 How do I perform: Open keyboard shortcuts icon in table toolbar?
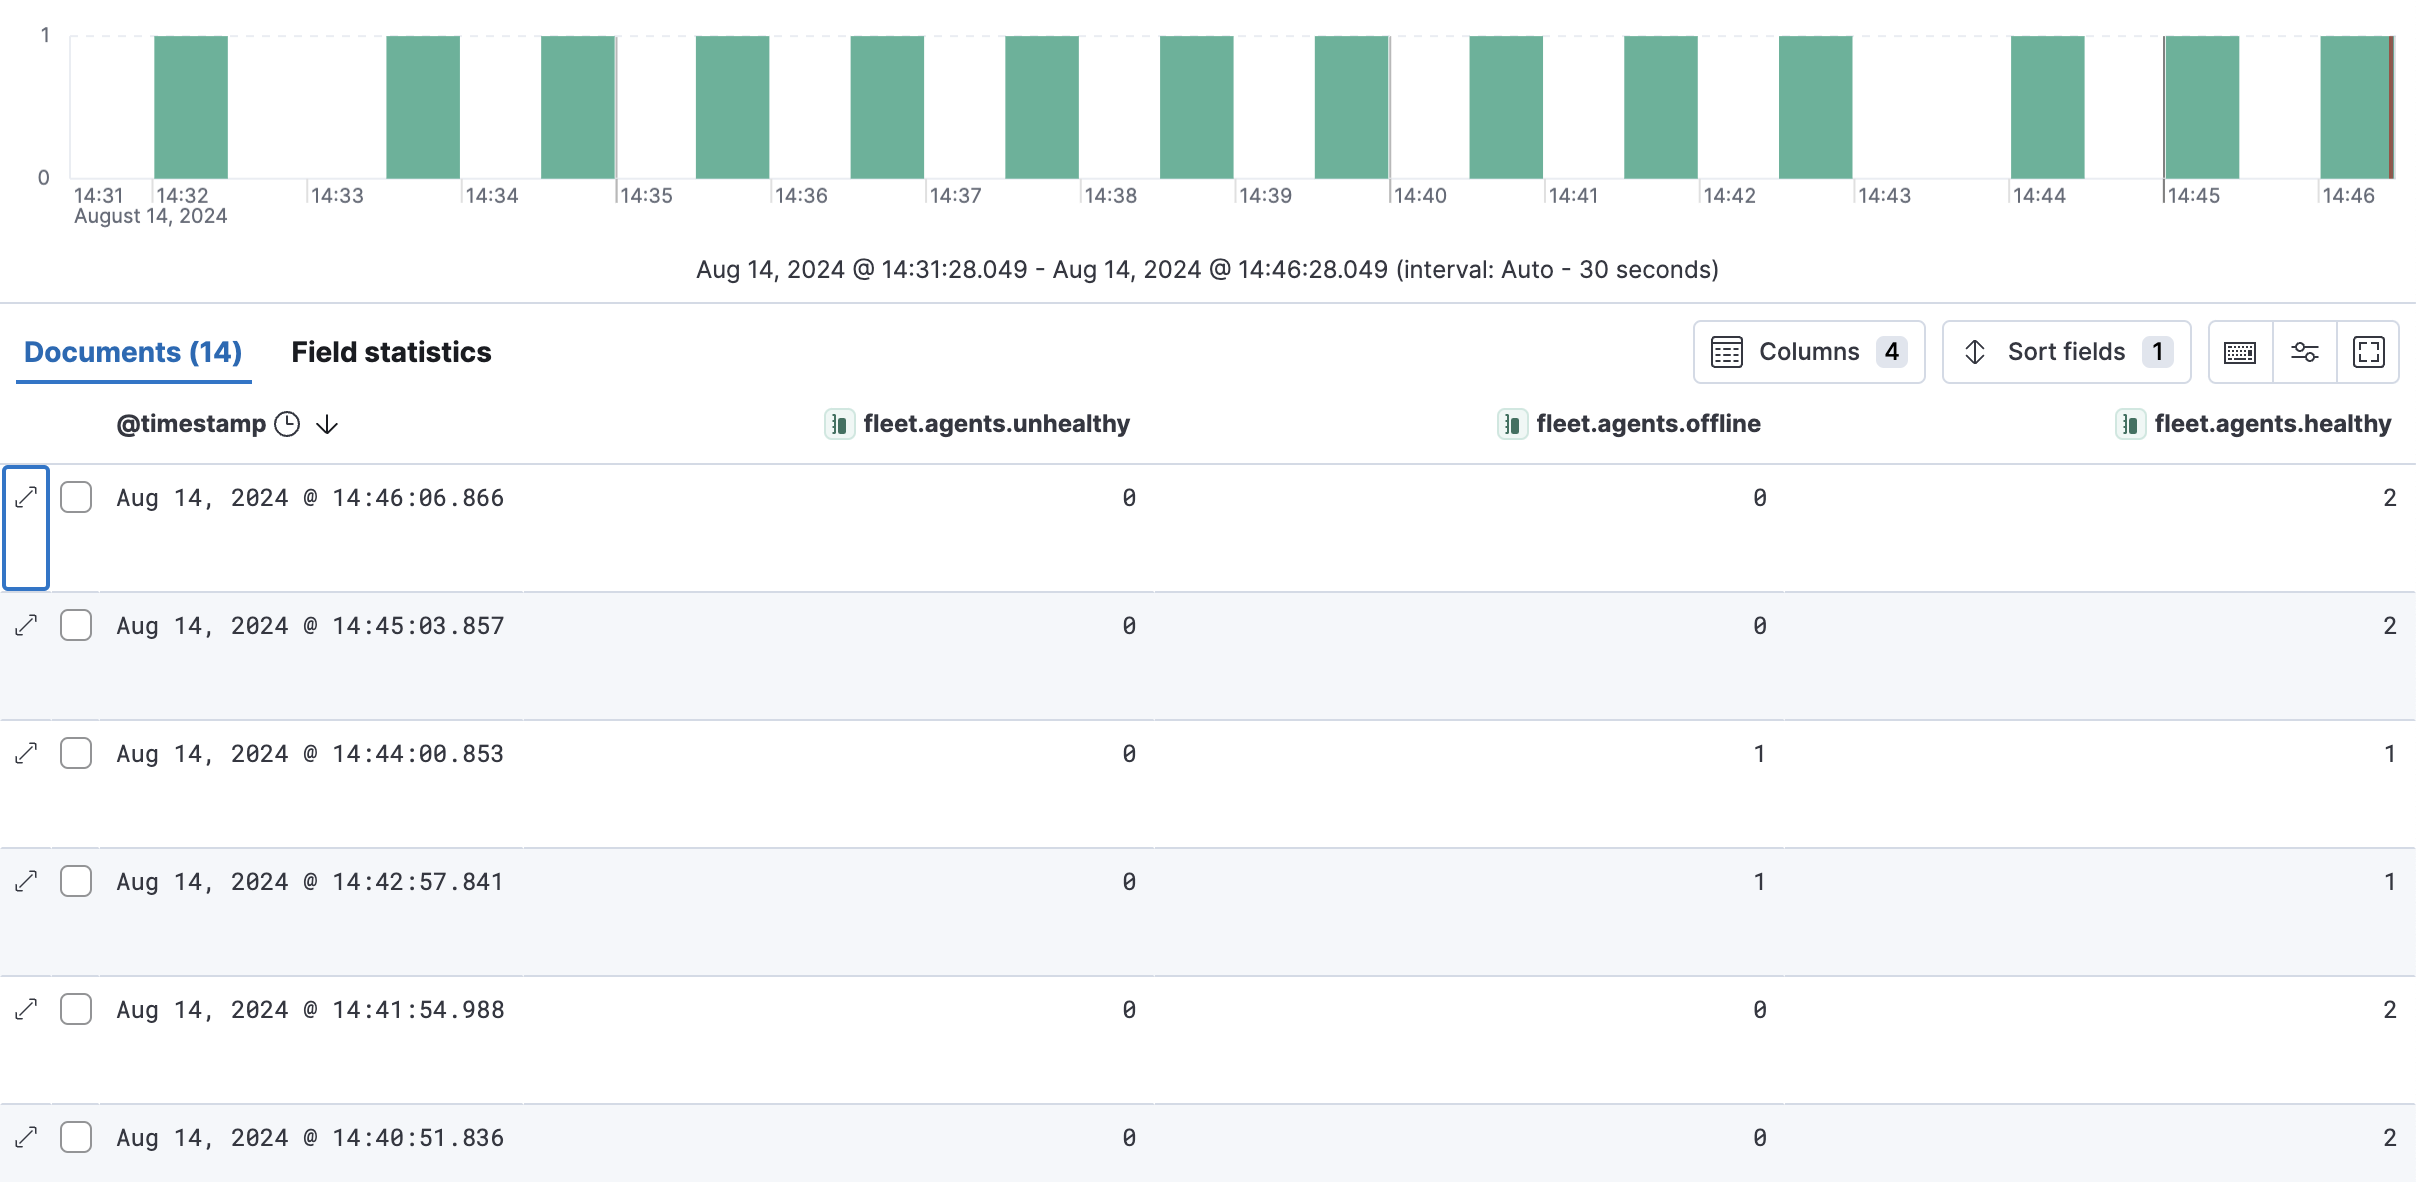[2240, 352]
